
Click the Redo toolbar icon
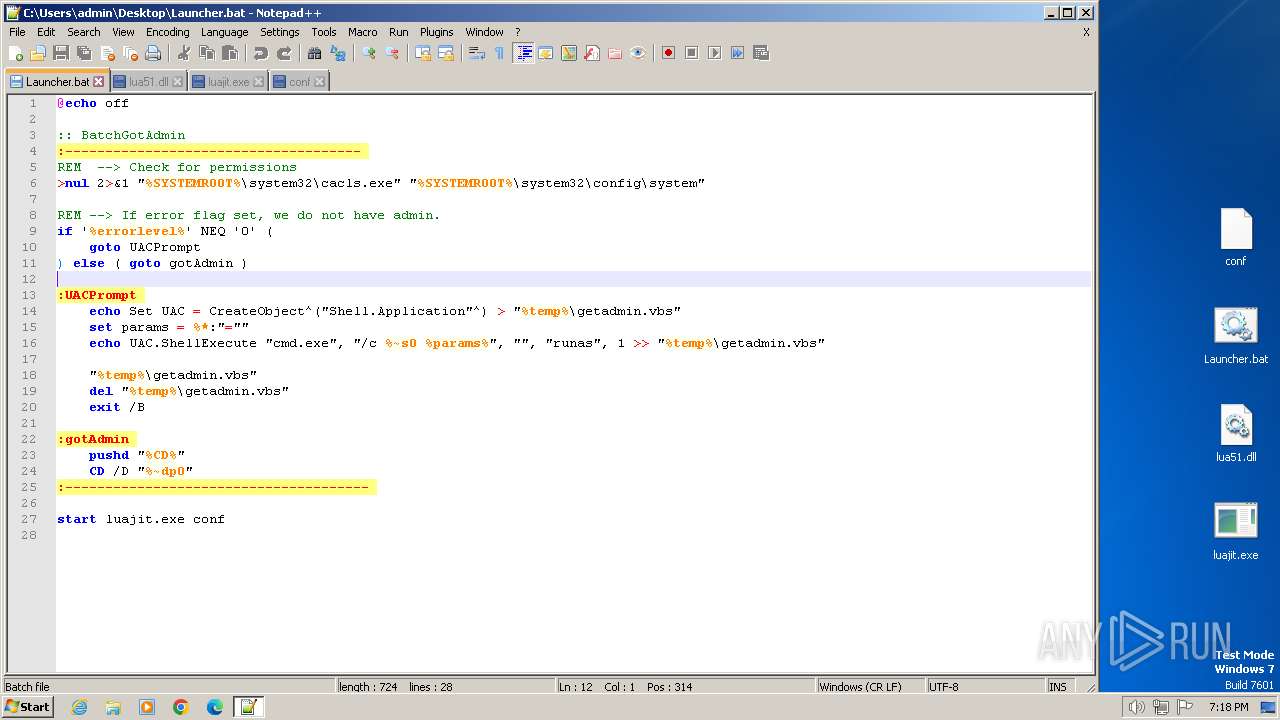pos(284,53)
